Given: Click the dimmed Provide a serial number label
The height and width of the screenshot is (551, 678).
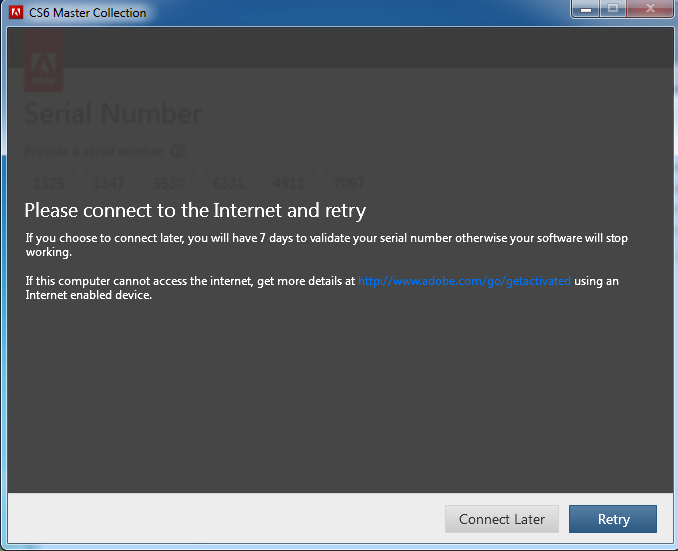Looking at the screenshot, I should pos(94,152).
